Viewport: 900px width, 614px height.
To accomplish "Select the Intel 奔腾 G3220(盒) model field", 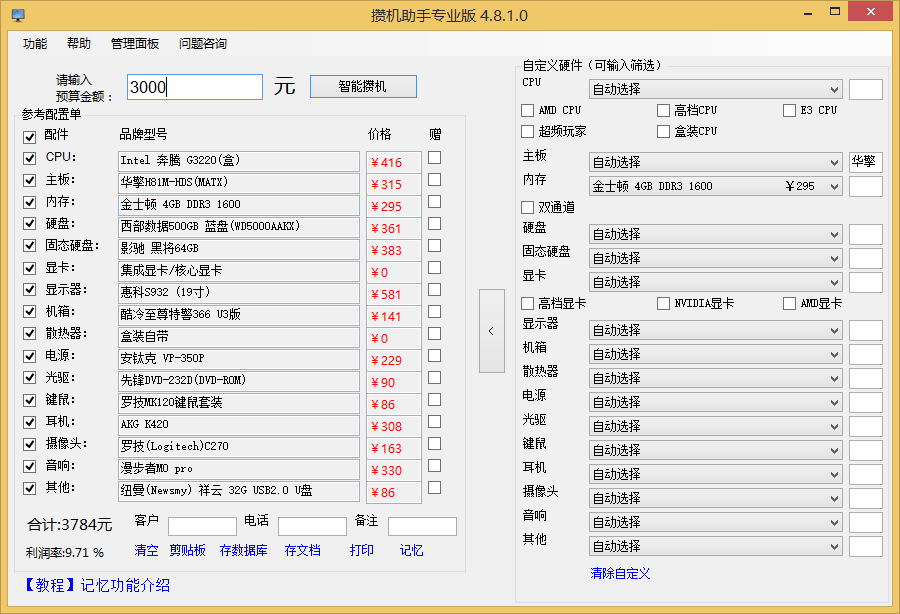I will (239, 161).
